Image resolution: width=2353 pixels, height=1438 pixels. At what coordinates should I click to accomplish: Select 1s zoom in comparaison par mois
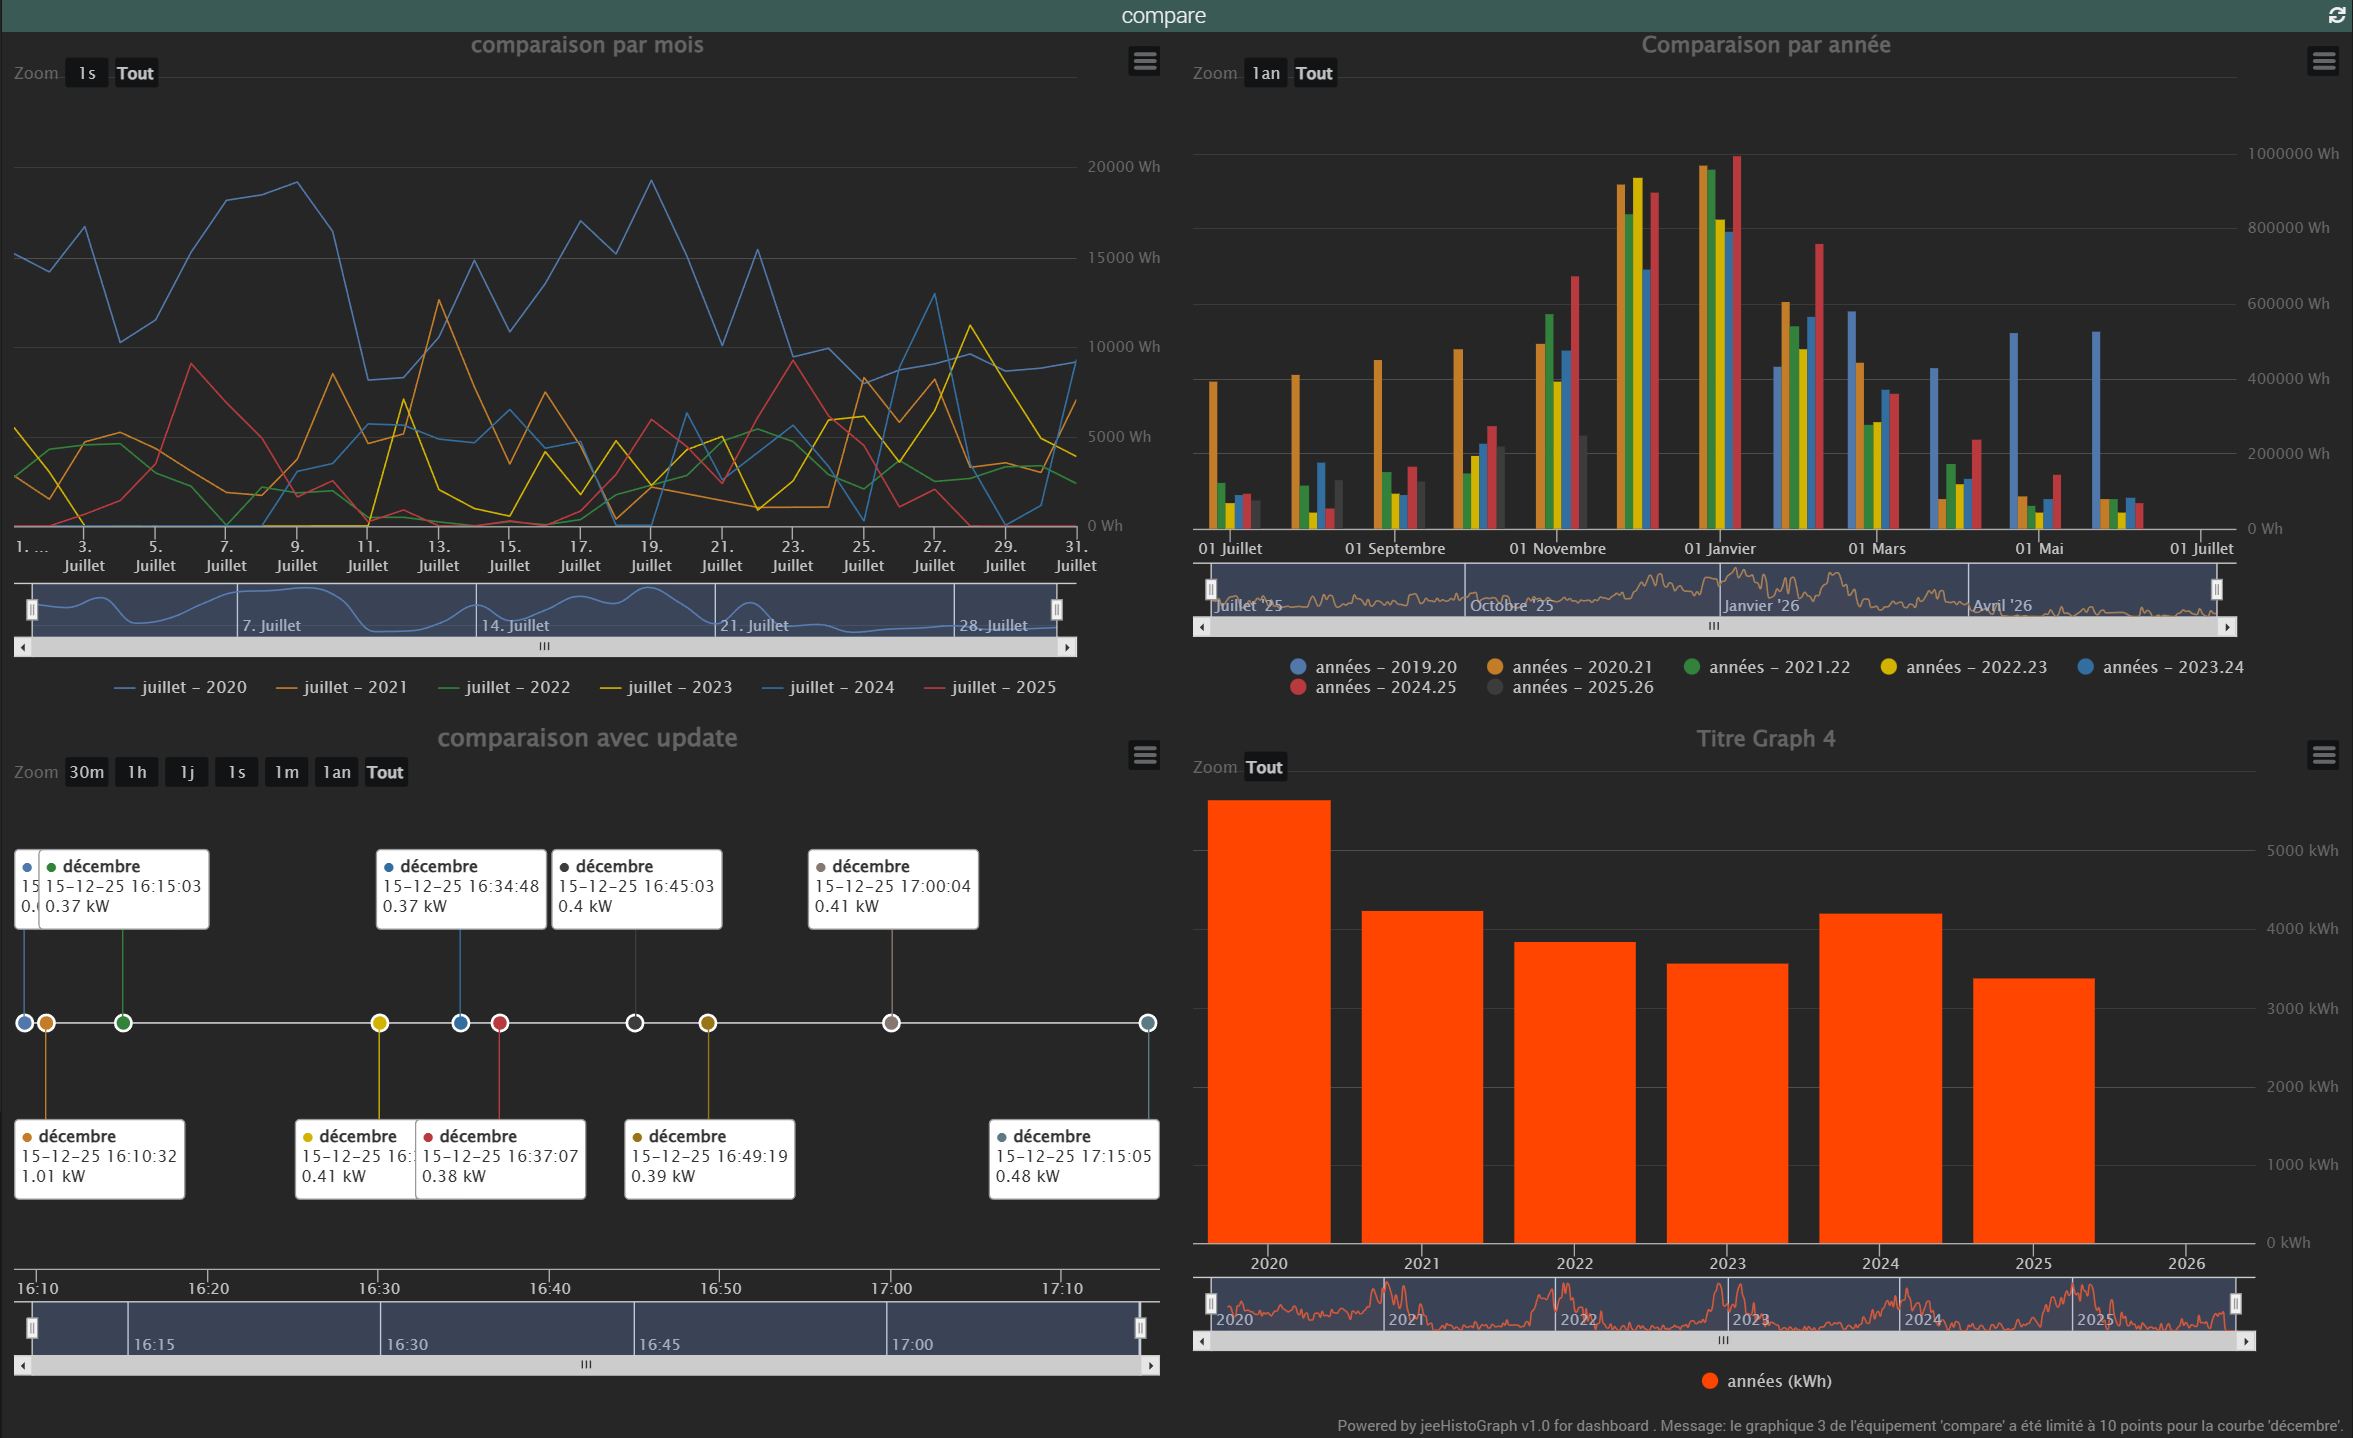click(87, 73)
